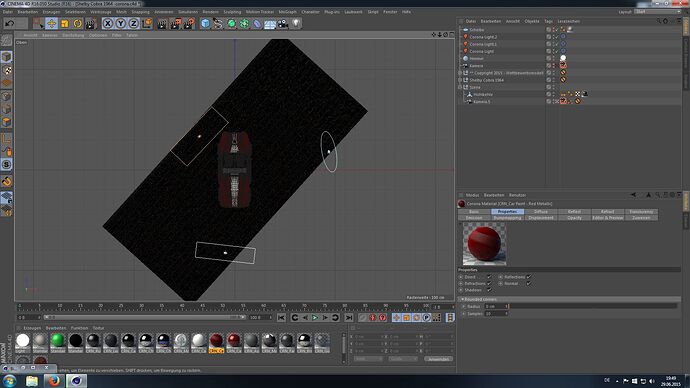Click the Windows Start button

(10, 381)
